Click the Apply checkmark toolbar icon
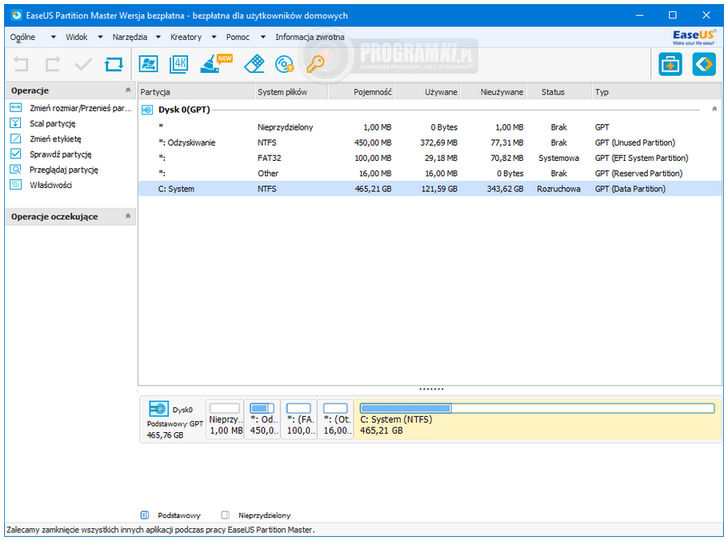The height and width of the screenshot is (542, 727). pyautogui.click(x=83, y=64)
